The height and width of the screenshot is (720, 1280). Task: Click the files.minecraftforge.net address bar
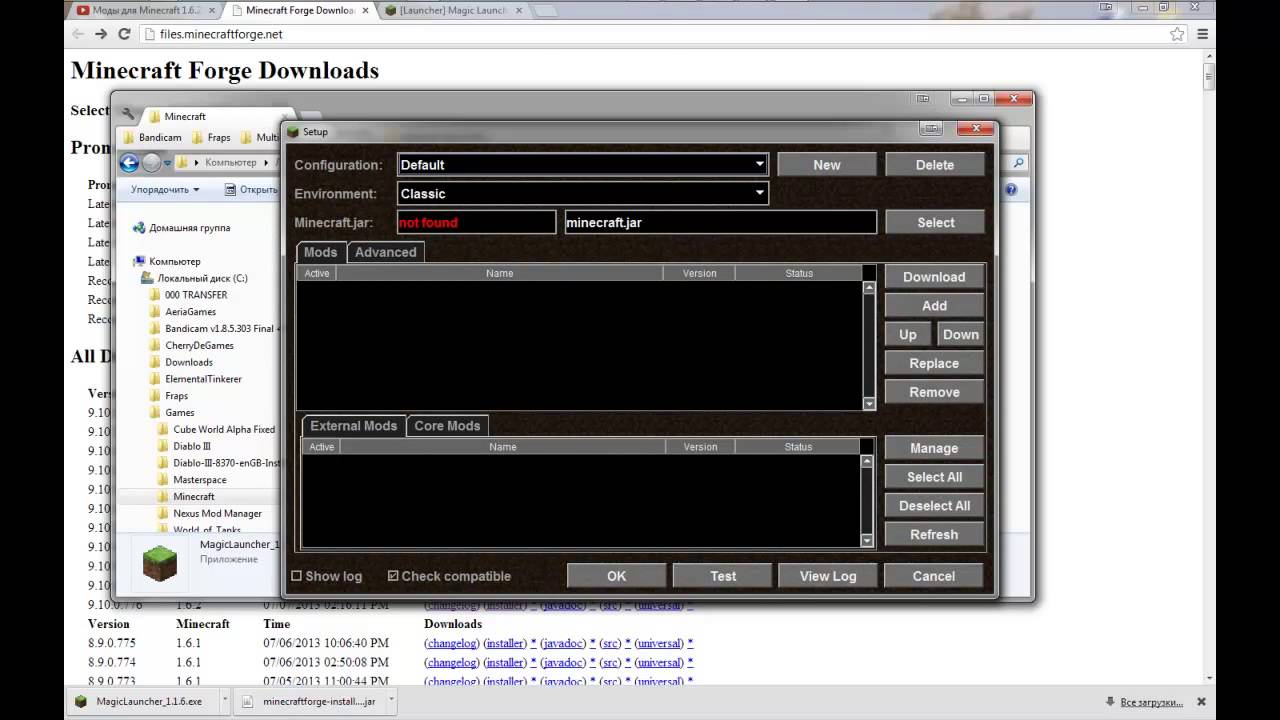(x=660, y=34)
